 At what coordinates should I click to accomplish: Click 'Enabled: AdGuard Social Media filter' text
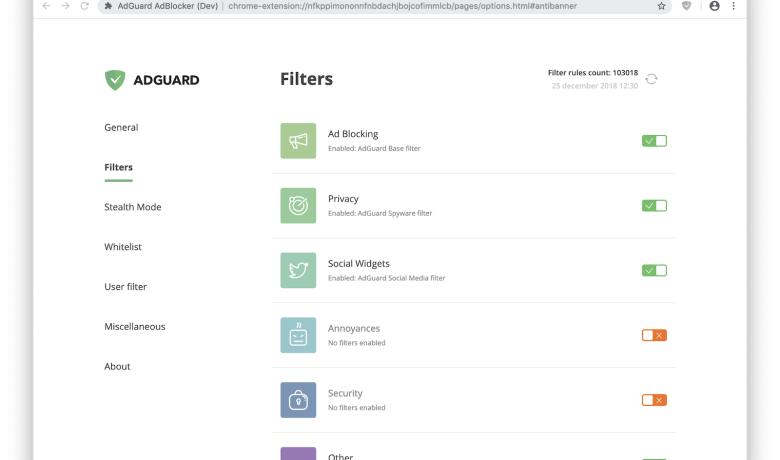(387, 278)
